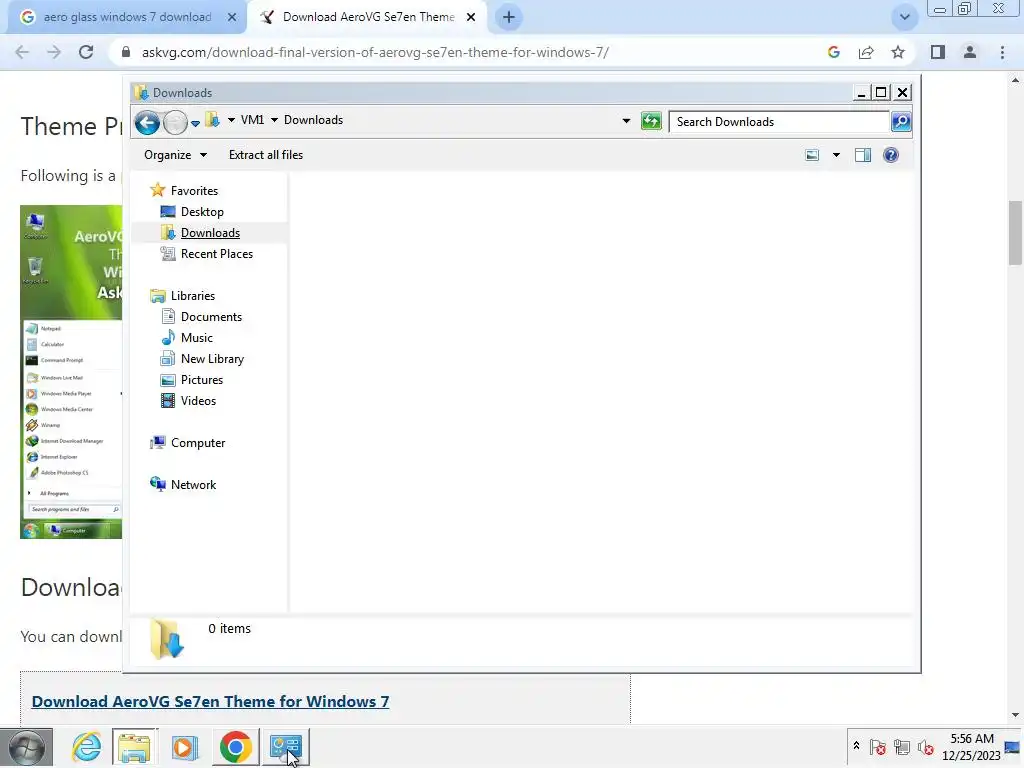
Task: Click Download AeroVG Se7en Theme for Windows 7 link
Action: click(x=210, y=701)
